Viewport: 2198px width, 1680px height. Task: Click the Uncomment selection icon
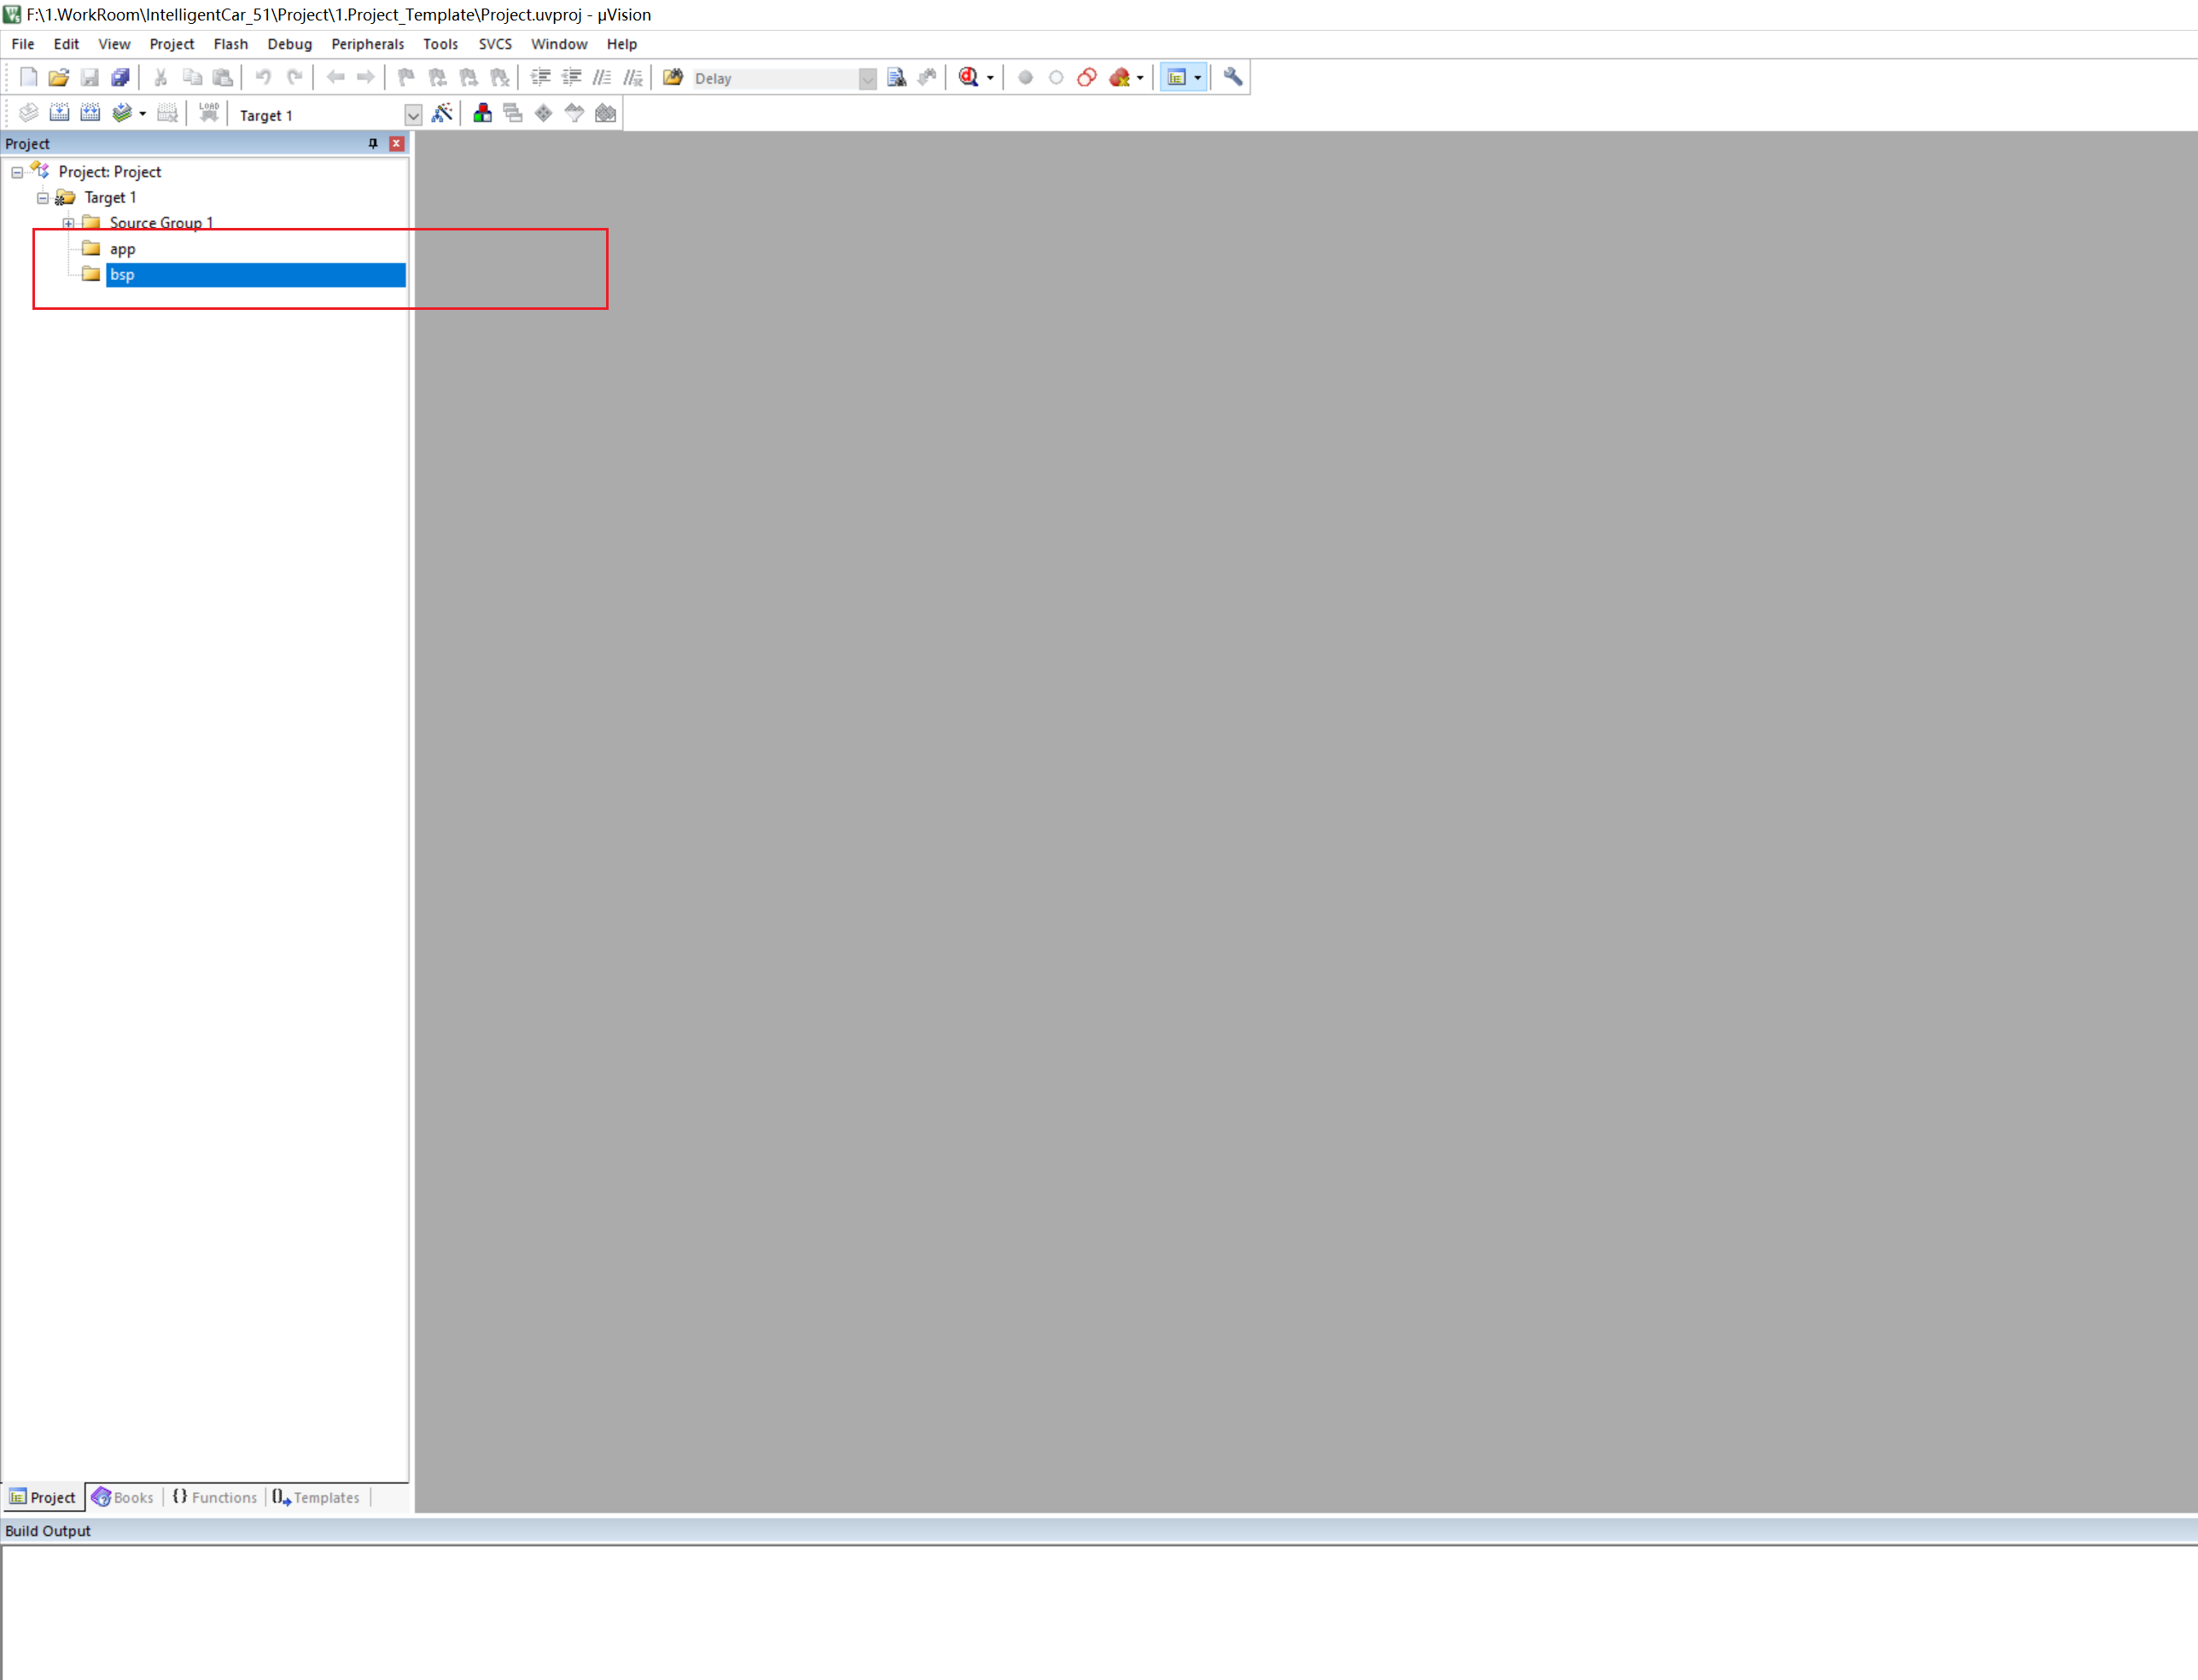point(633,77)
